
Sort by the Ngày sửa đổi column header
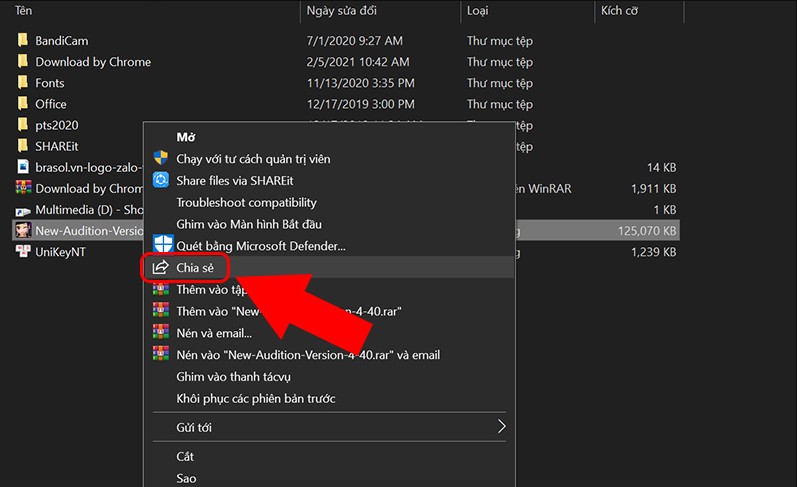pos(342,10)
